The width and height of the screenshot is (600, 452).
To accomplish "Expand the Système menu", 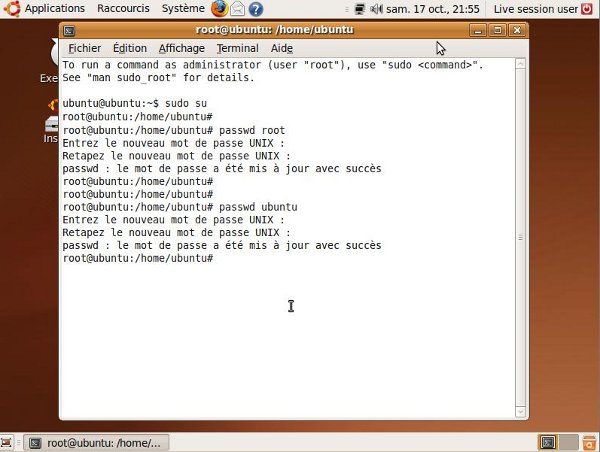I will (183, 9).
